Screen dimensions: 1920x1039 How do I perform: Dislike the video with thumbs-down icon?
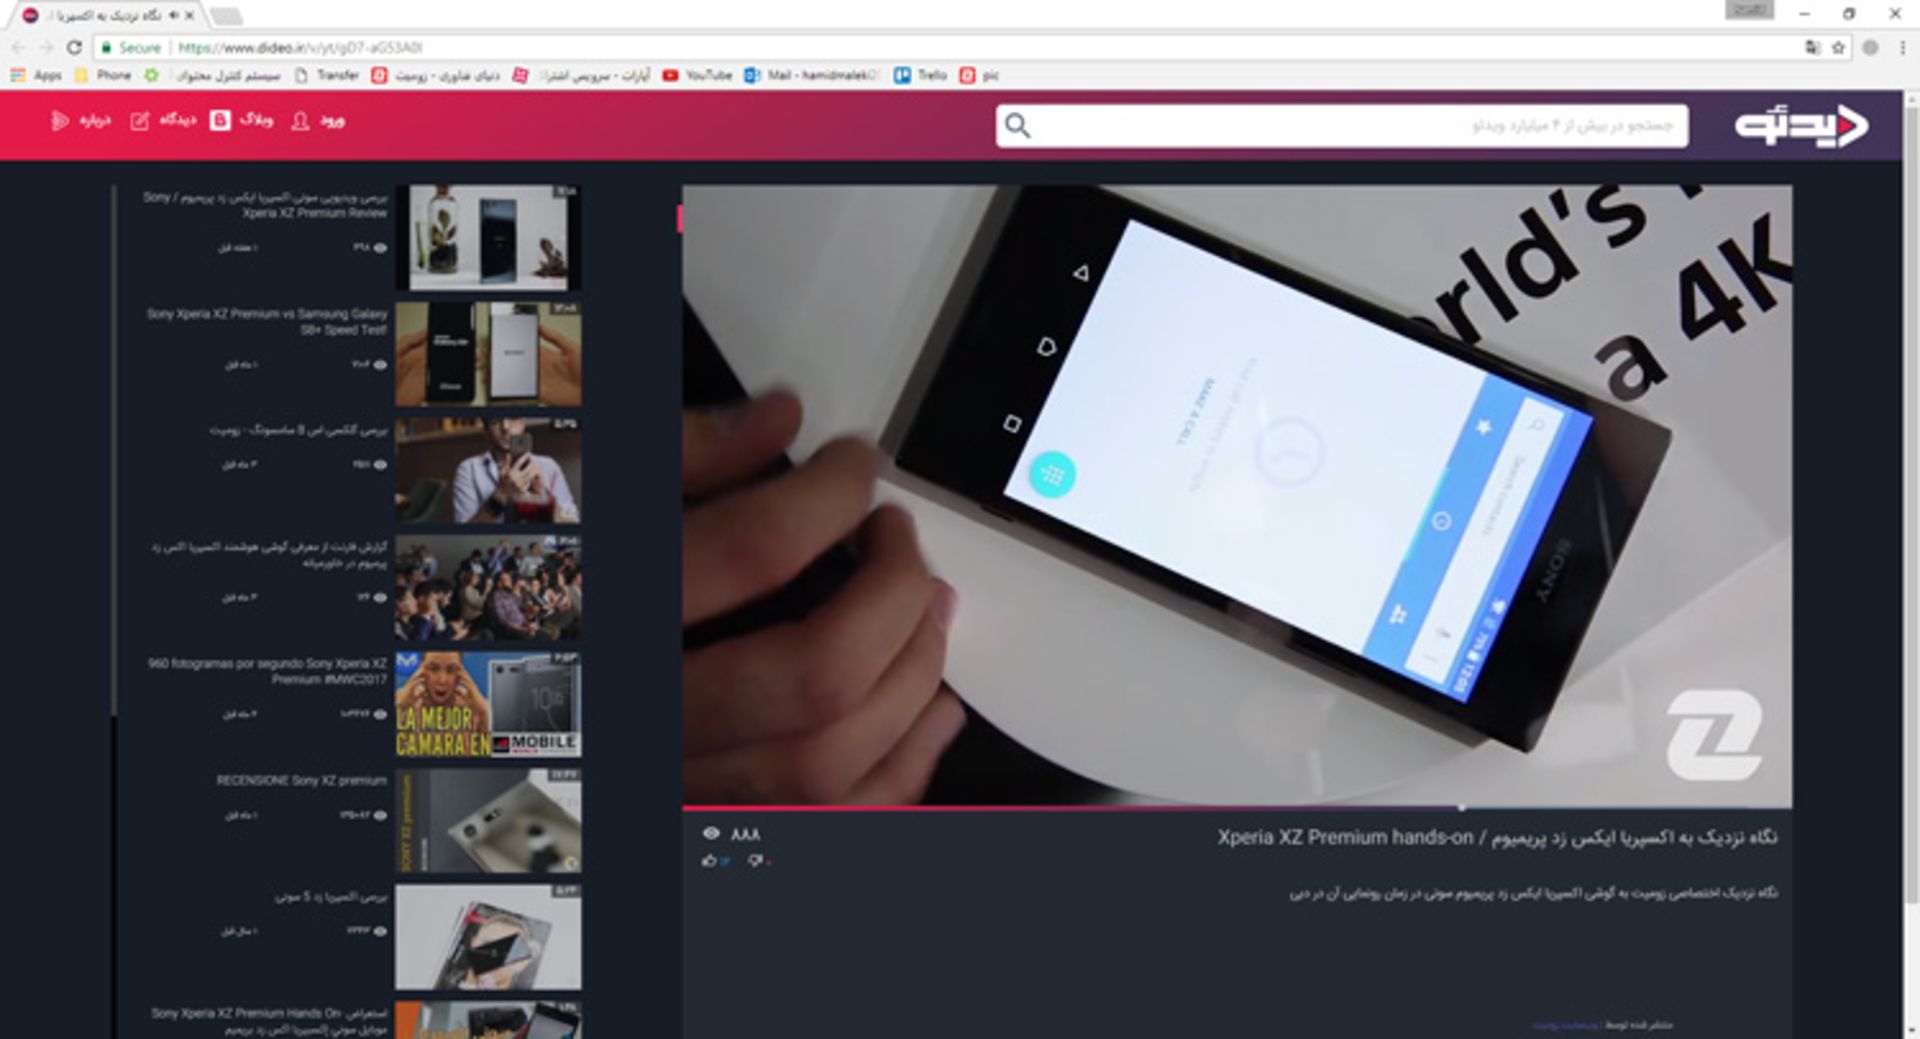[755, 860]
